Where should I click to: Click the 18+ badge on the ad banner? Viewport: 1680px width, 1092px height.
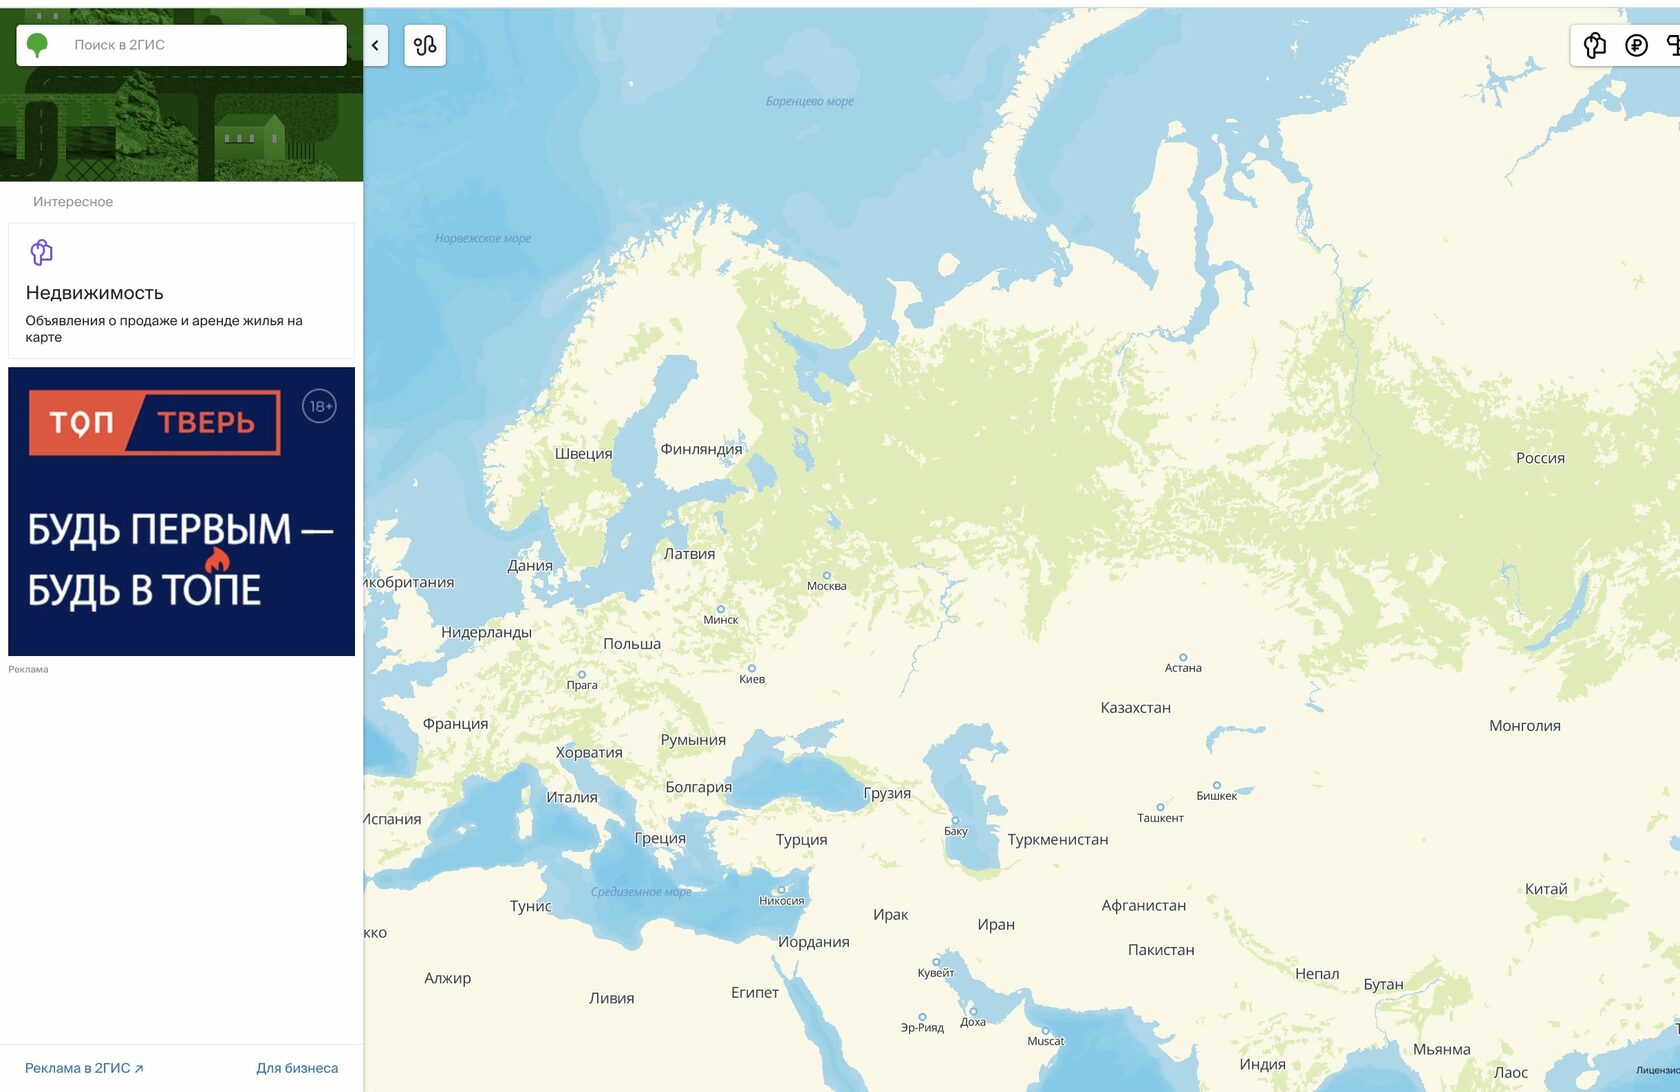(x=319, y=406)
